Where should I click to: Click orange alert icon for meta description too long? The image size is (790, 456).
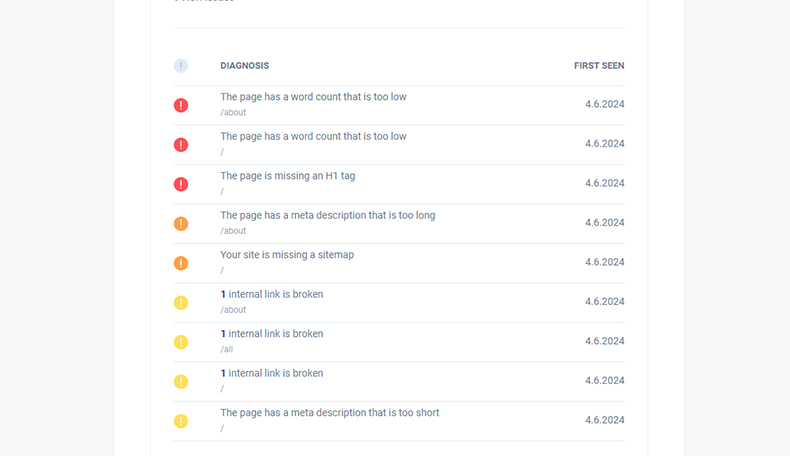coord(181,224)
